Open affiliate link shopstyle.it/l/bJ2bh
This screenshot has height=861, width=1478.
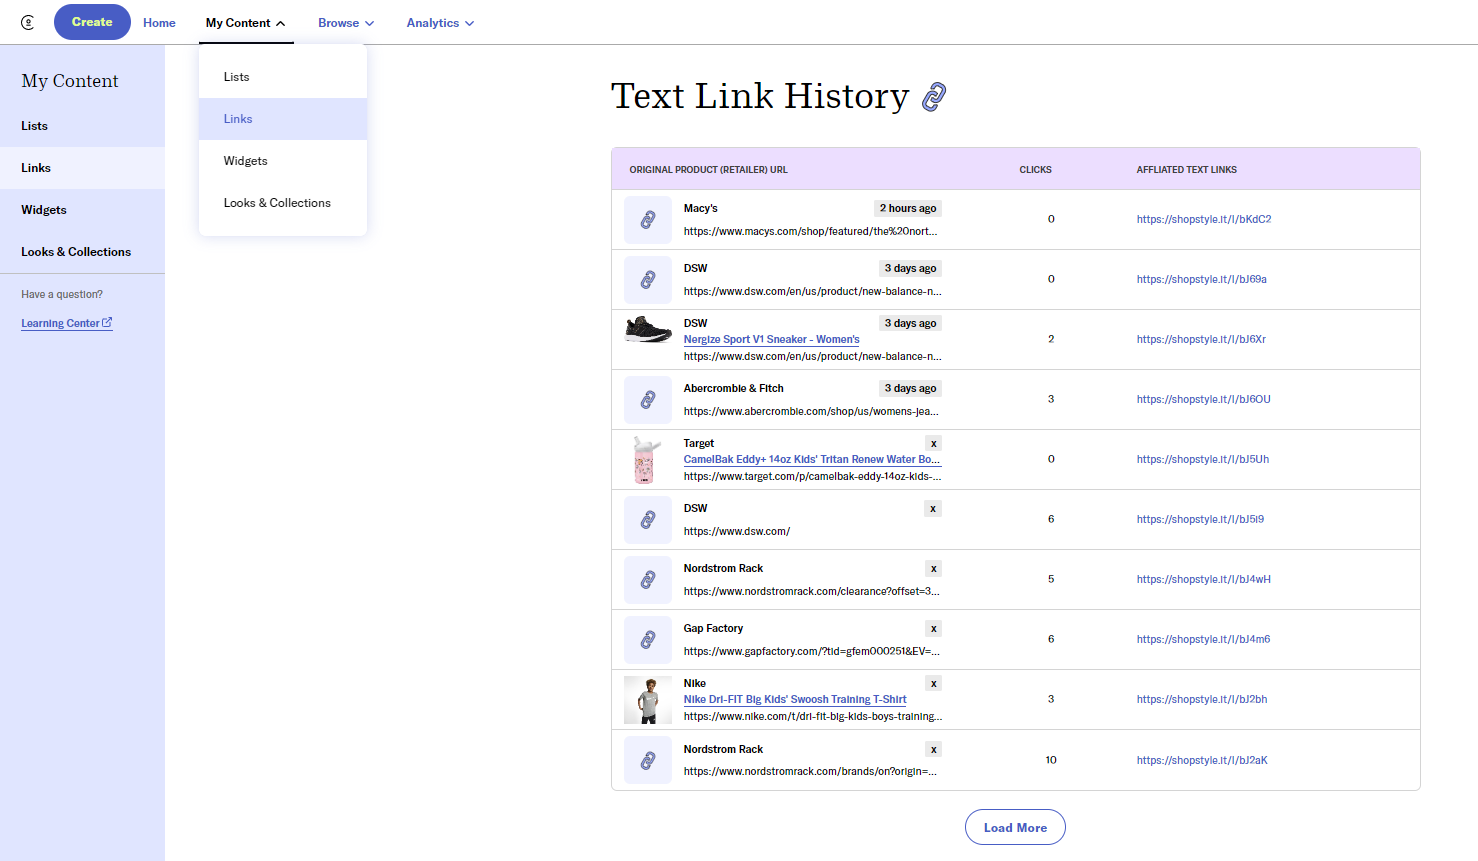point(1202,700)
